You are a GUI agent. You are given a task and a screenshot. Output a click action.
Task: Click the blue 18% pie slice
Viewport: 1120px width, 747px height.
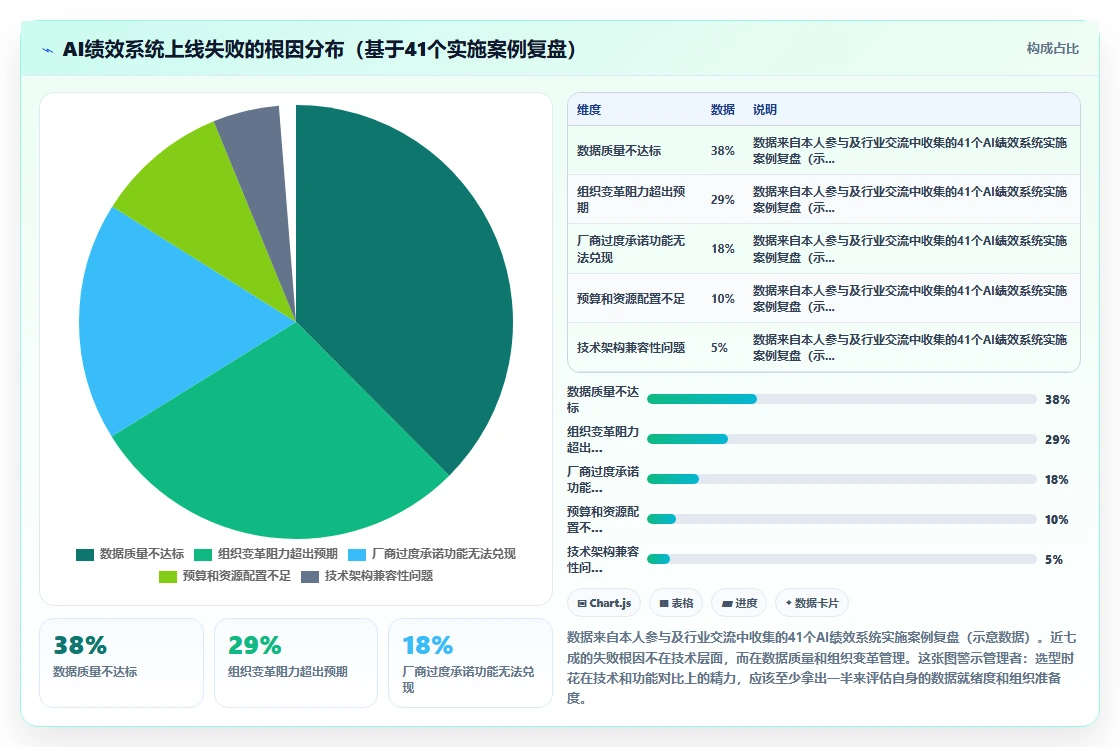tap(171, 321)
